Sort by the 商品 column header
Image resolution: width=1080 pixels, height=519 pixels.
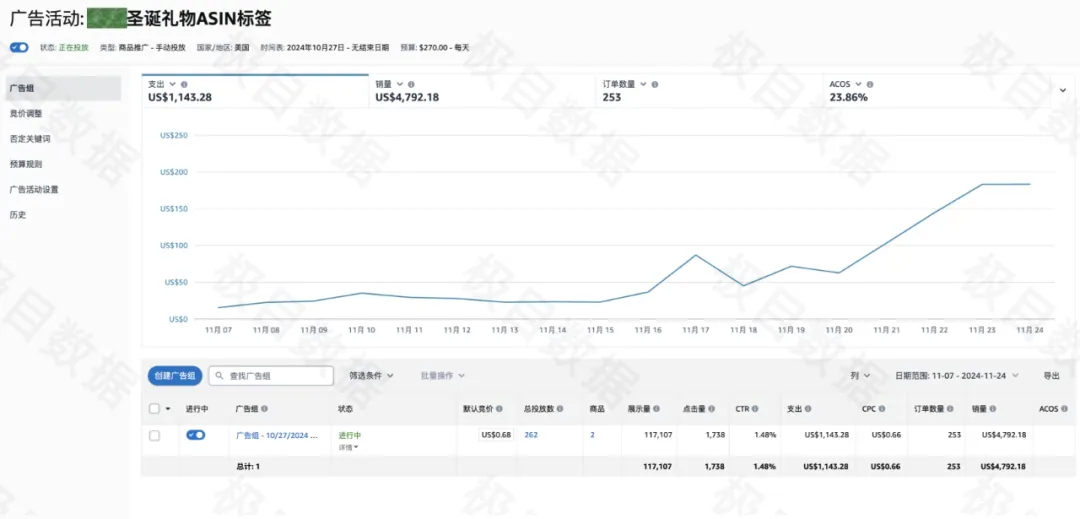(x=596, y=409)
